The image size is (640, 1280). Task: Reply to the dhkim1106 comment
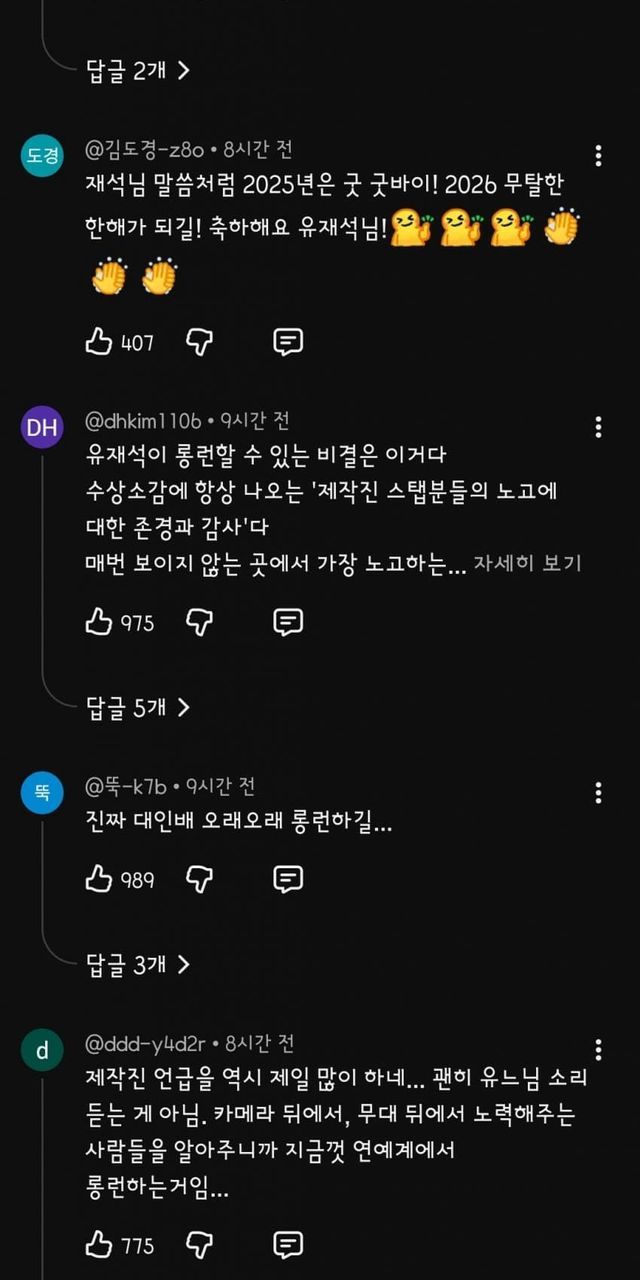[x=288, y=622]
